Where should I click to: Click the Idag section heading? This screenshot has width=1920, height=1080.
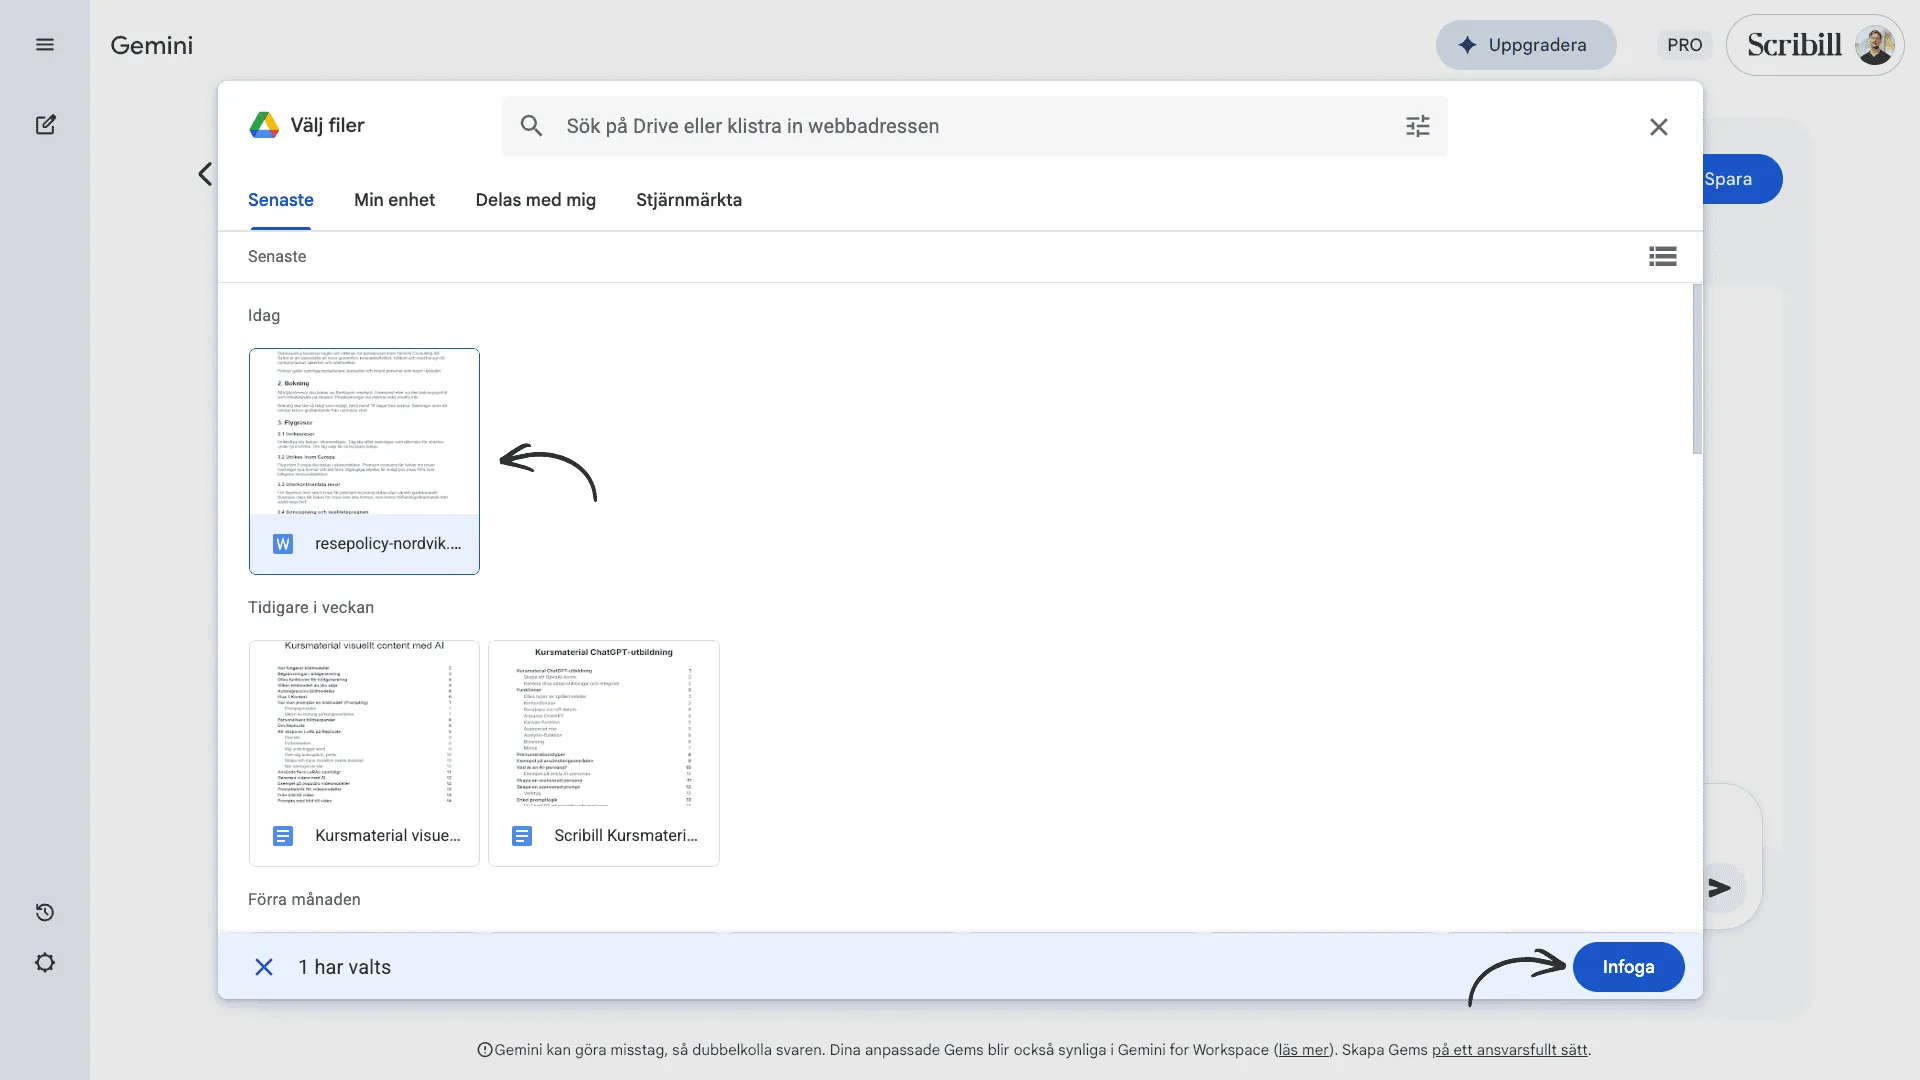[264, 316]
